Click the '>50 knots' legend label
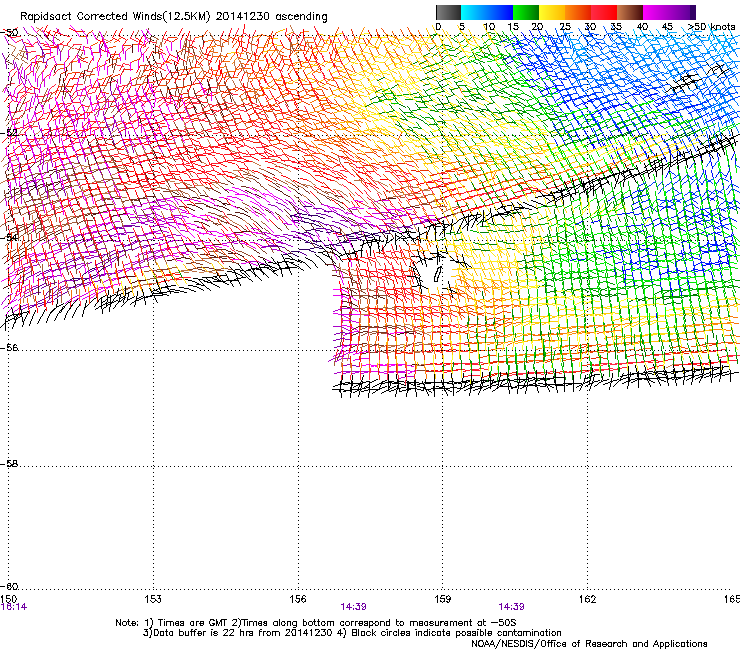The height and width of the screenshot is (650, 740). [711, 27]
